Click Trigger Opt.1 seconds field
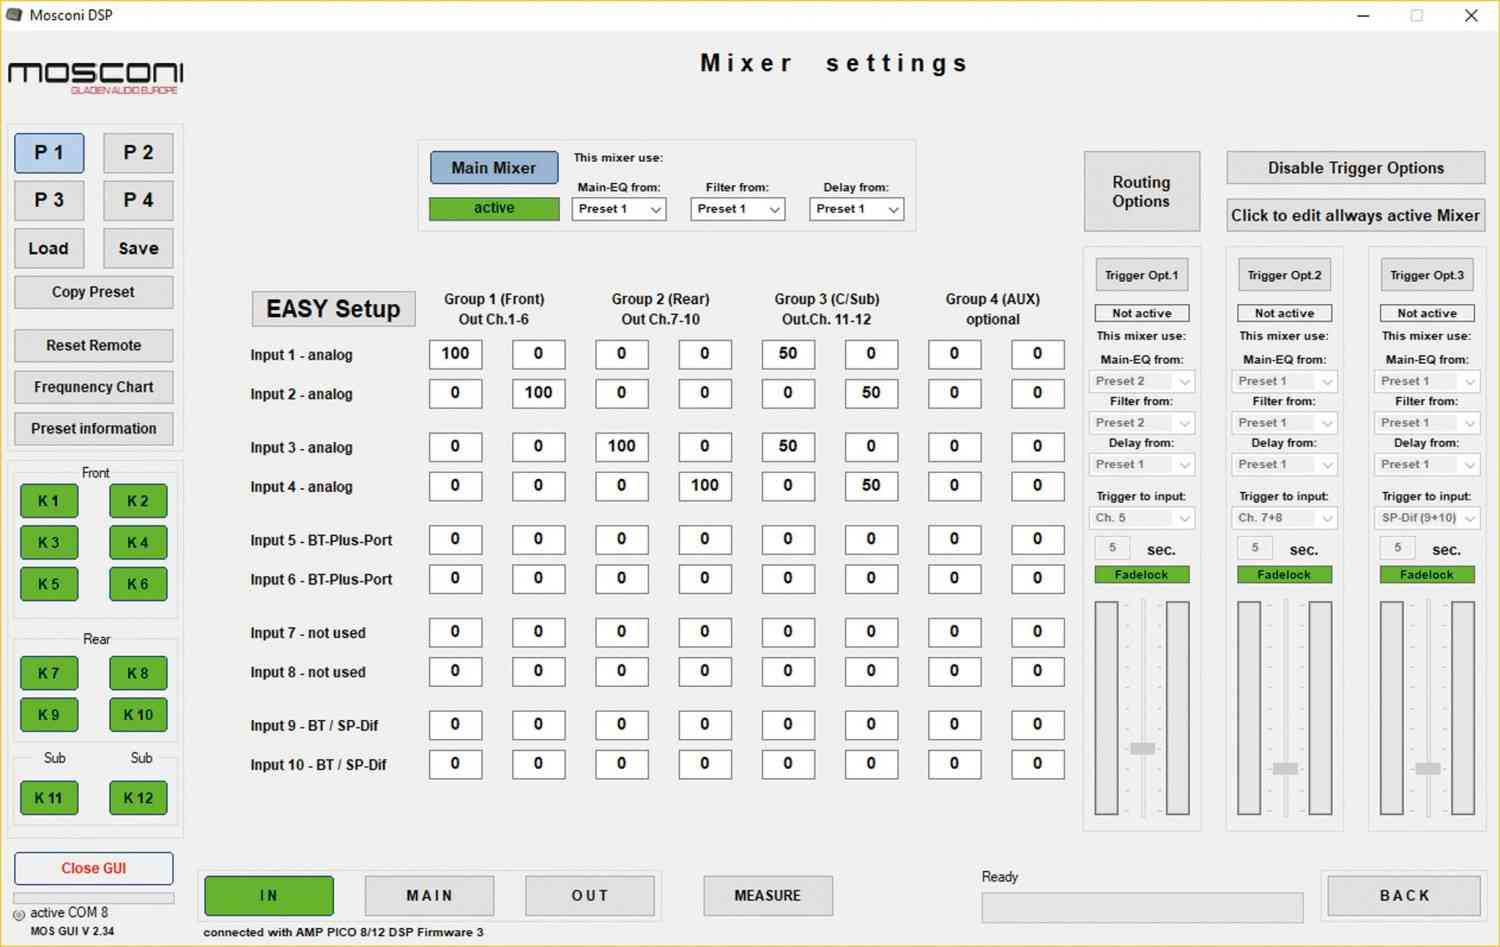This screenshot has width=1500, height=947. click(1112, 548)
